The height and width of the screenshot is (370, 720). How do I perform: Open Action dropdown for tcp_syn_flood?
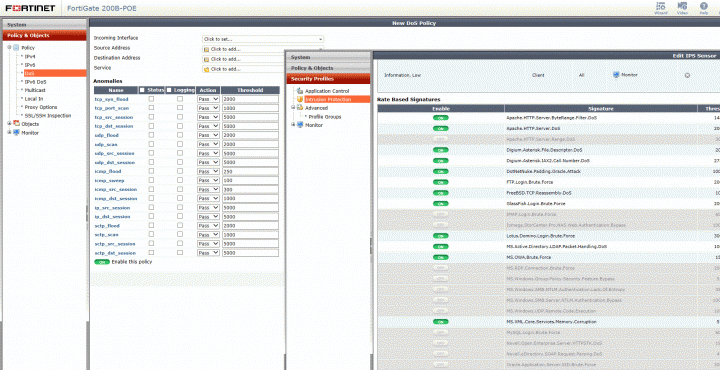[x=208, y=99]
